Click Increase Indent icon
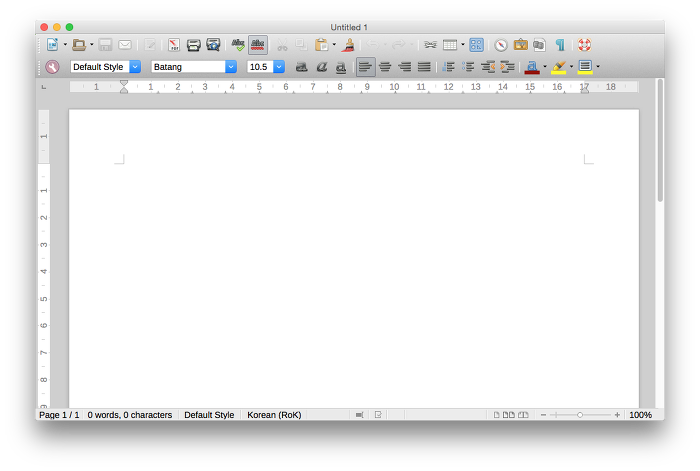This screenshot has height=471, width=700. pyautogui.click(x=507, y=67)
